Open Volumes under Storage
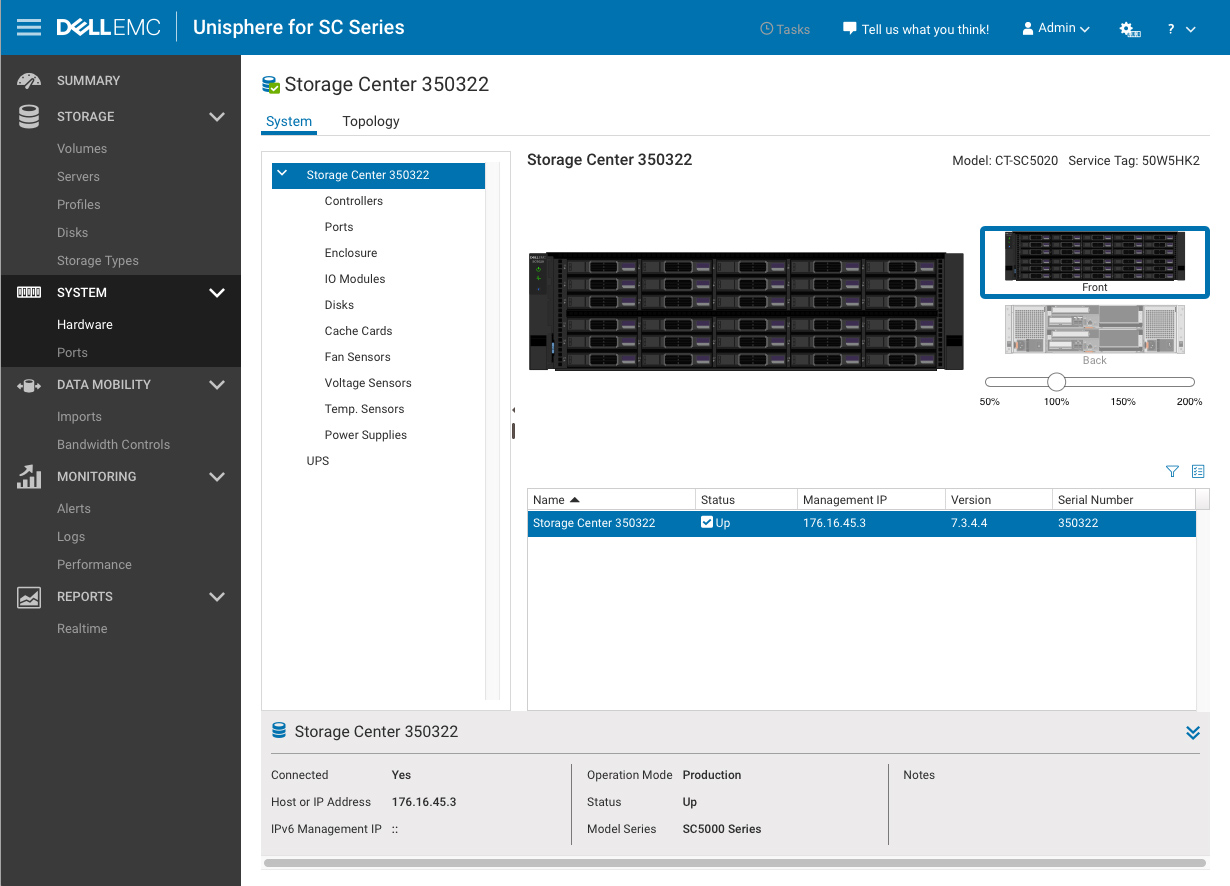1230x886 pixels. point(82,149)
